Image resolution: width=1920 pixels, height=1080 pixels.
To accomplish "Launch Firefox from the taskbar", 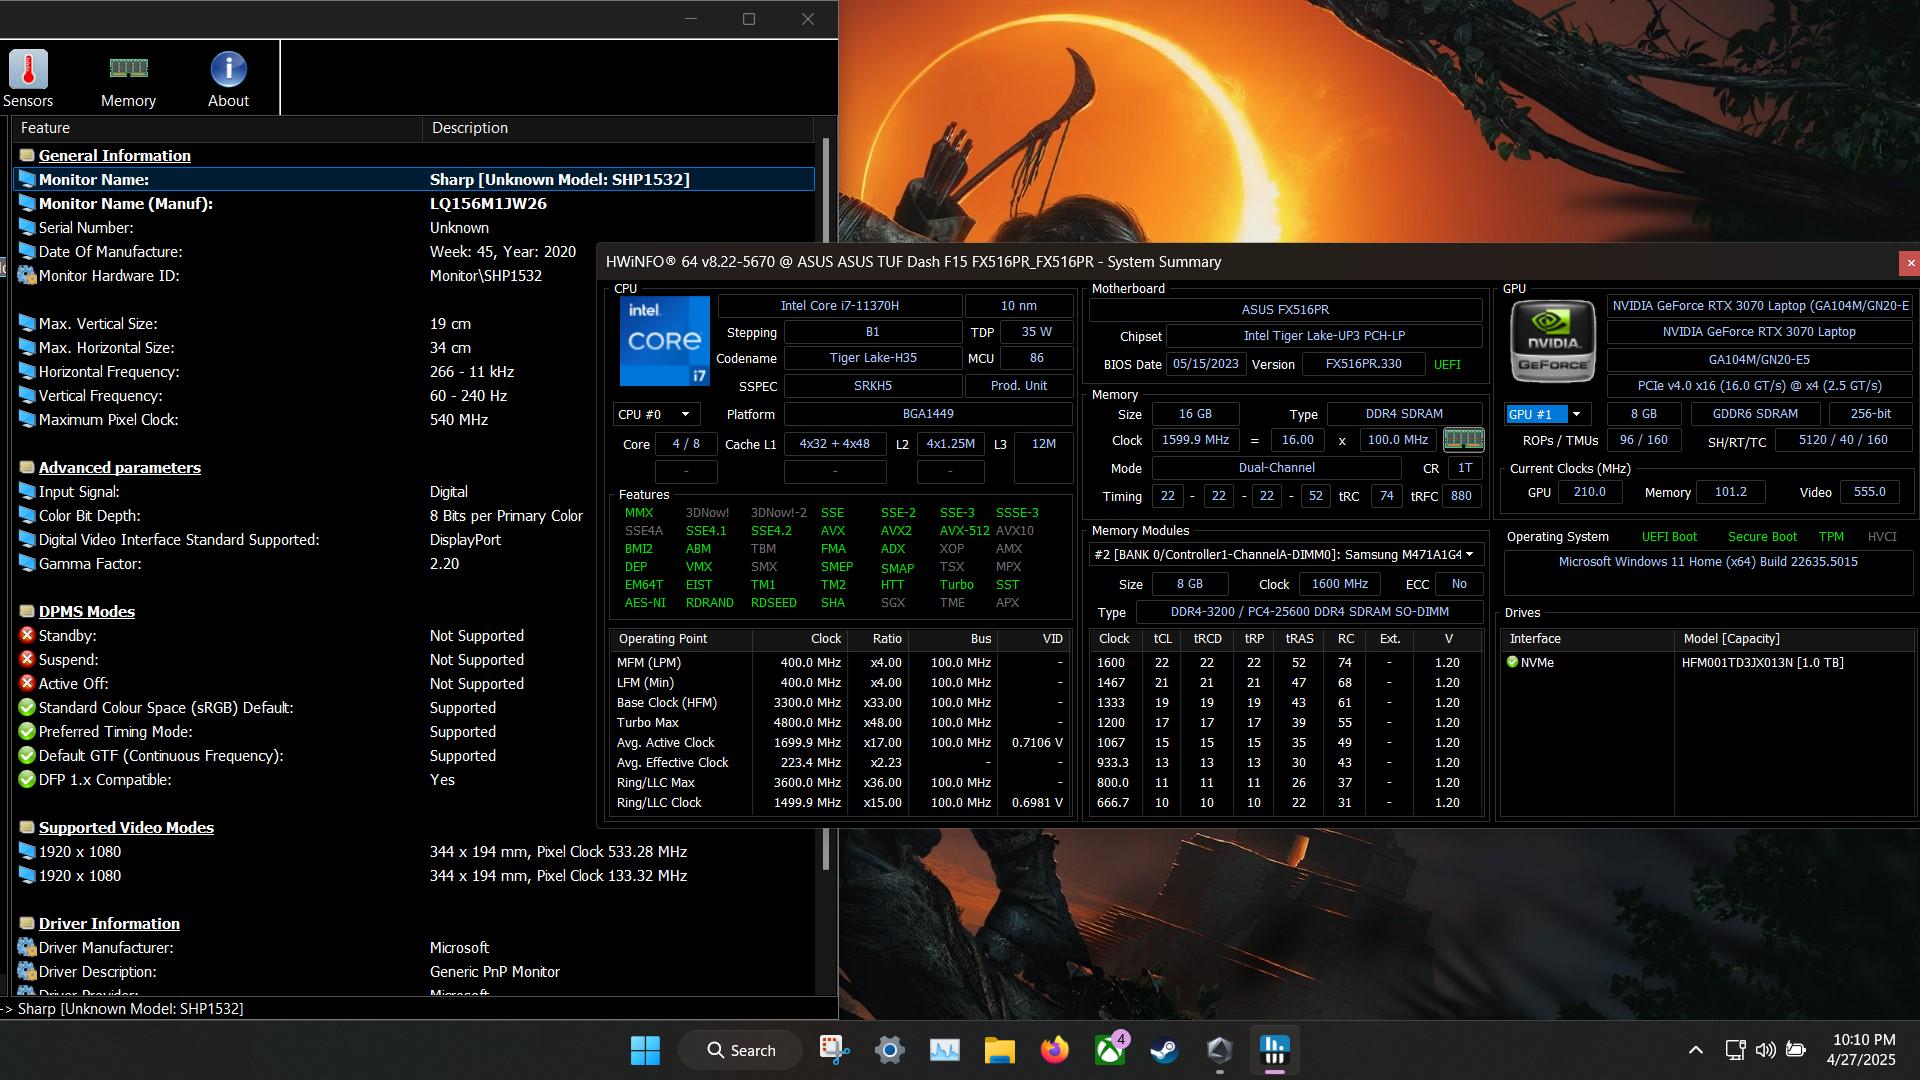I will pyautogui.click(x=1054, y=1050).
